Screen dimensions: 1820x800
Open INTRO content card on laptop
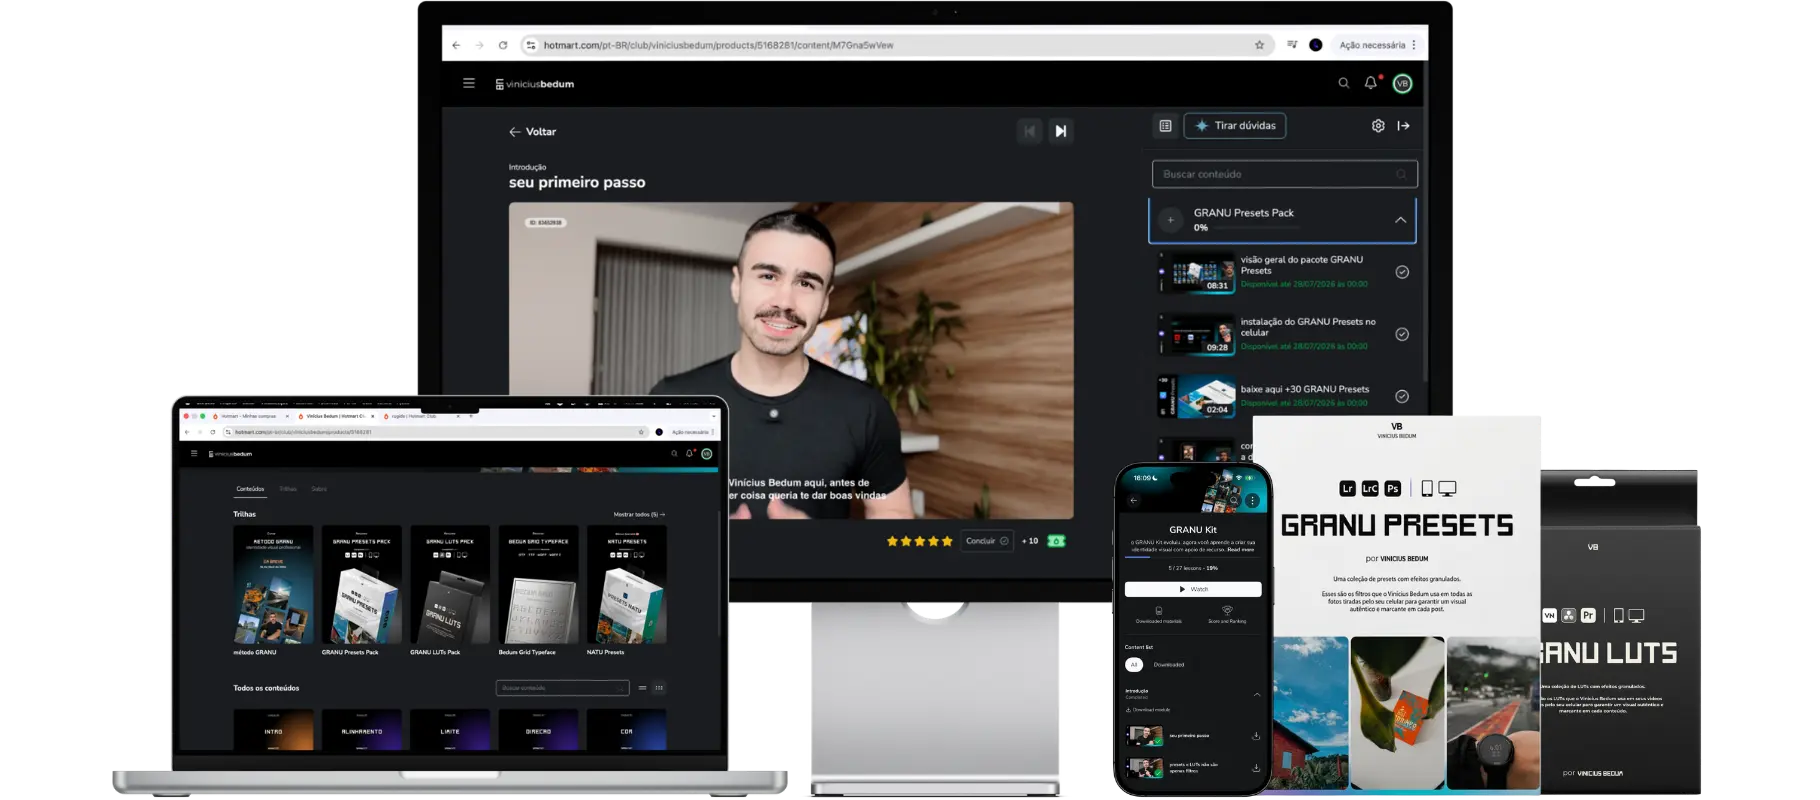273,730
